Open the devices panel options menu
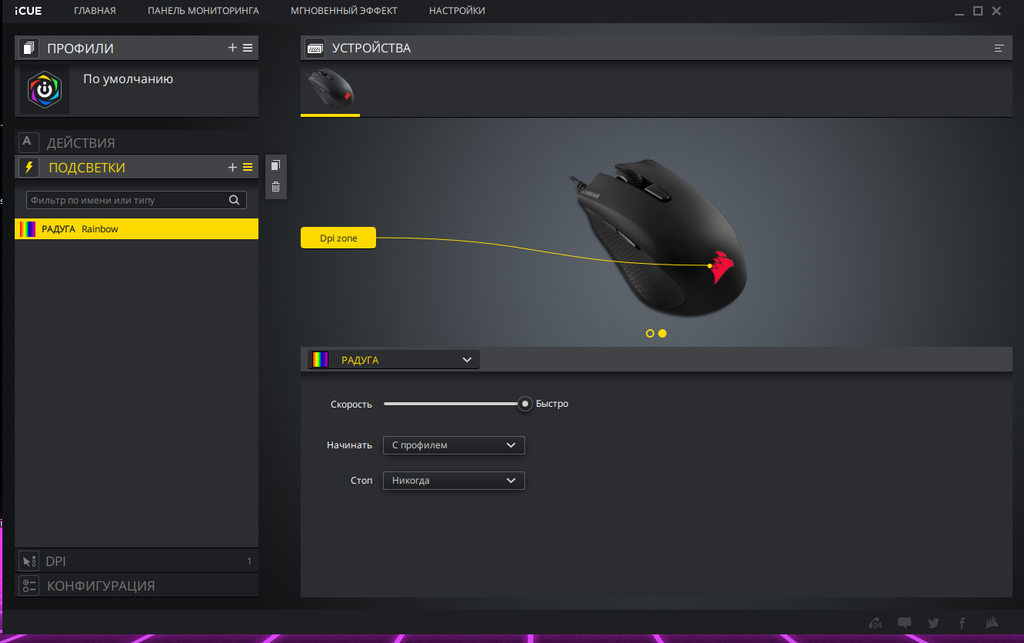The height and width of the screenshot is (643, 1024). click(999, 48)
